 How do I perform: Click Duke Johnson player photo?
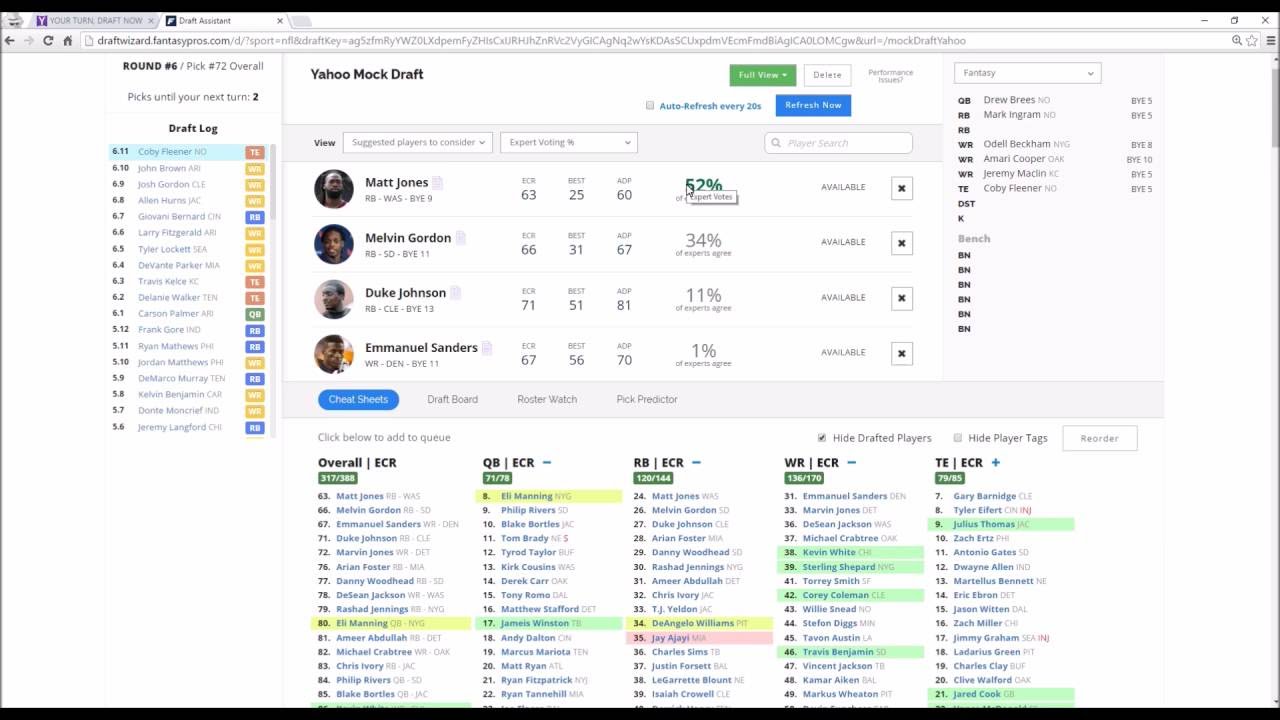pos(334,299)
